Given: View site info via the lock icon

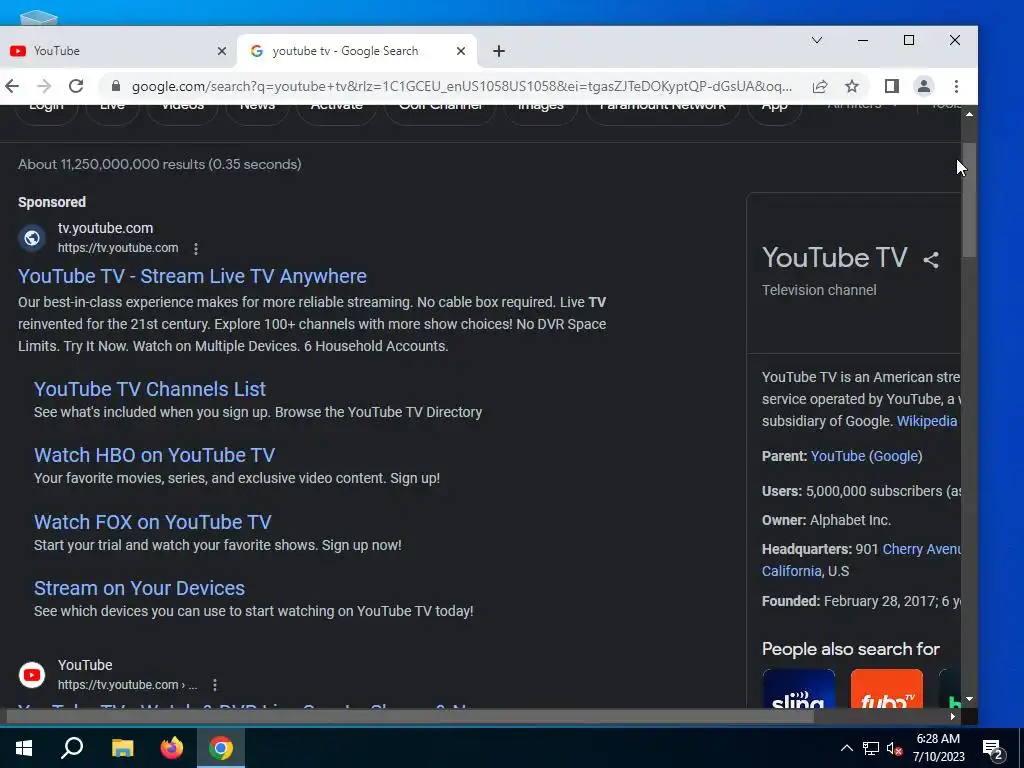Looking at the screenshot, I should coord(116,86).
